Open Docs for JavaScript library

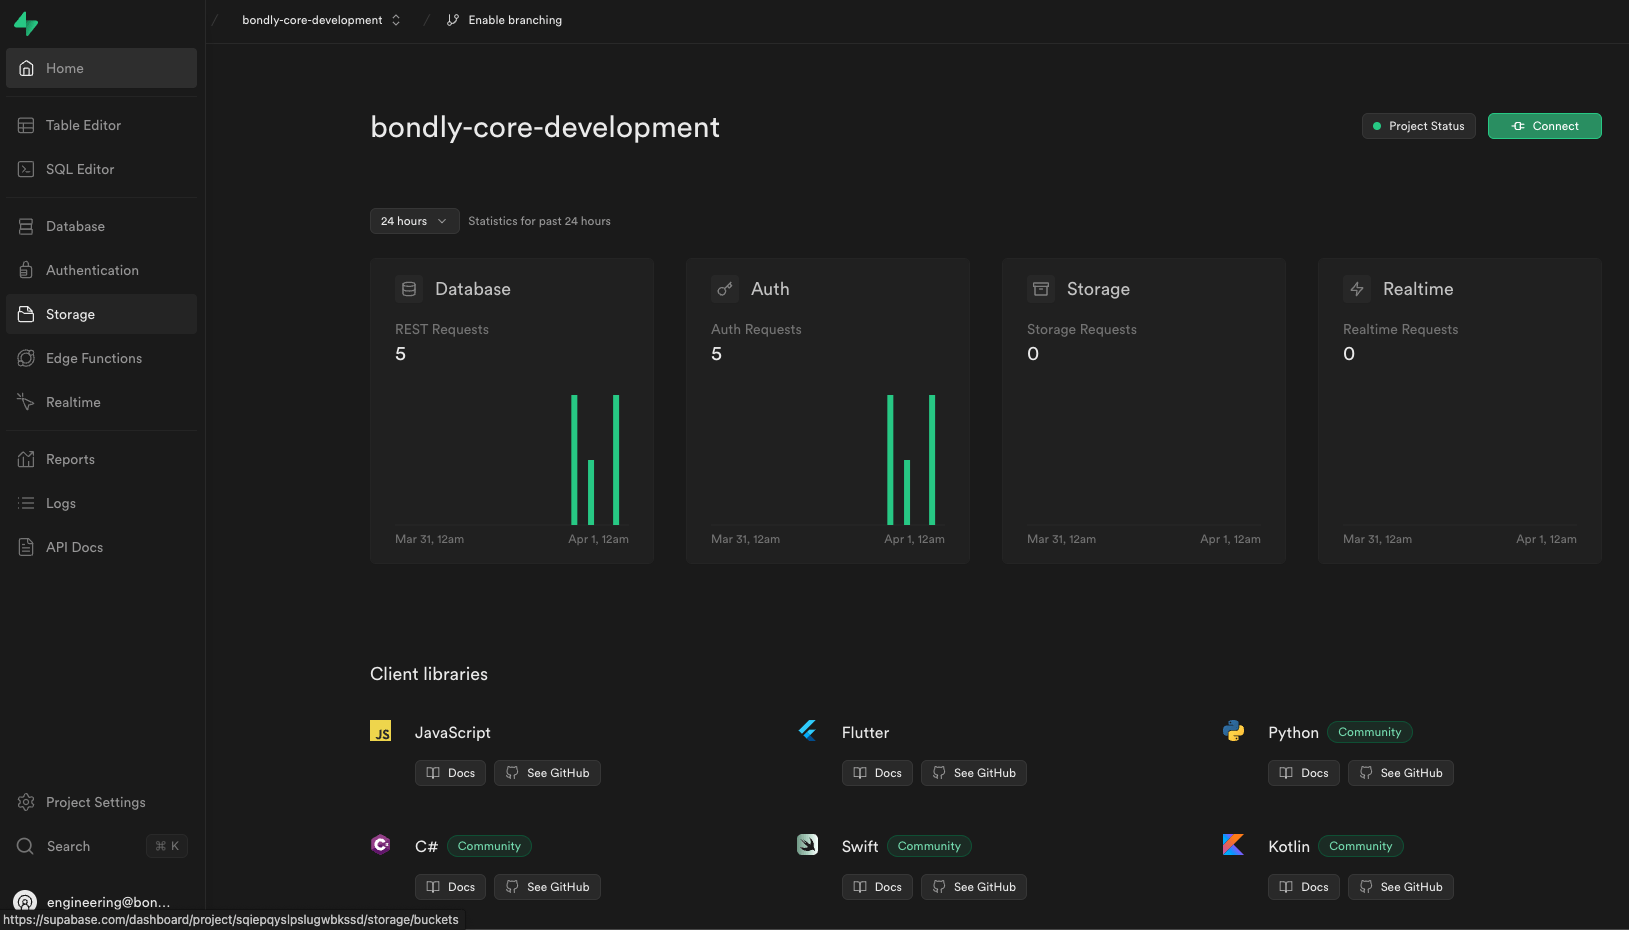coord(450,773)
